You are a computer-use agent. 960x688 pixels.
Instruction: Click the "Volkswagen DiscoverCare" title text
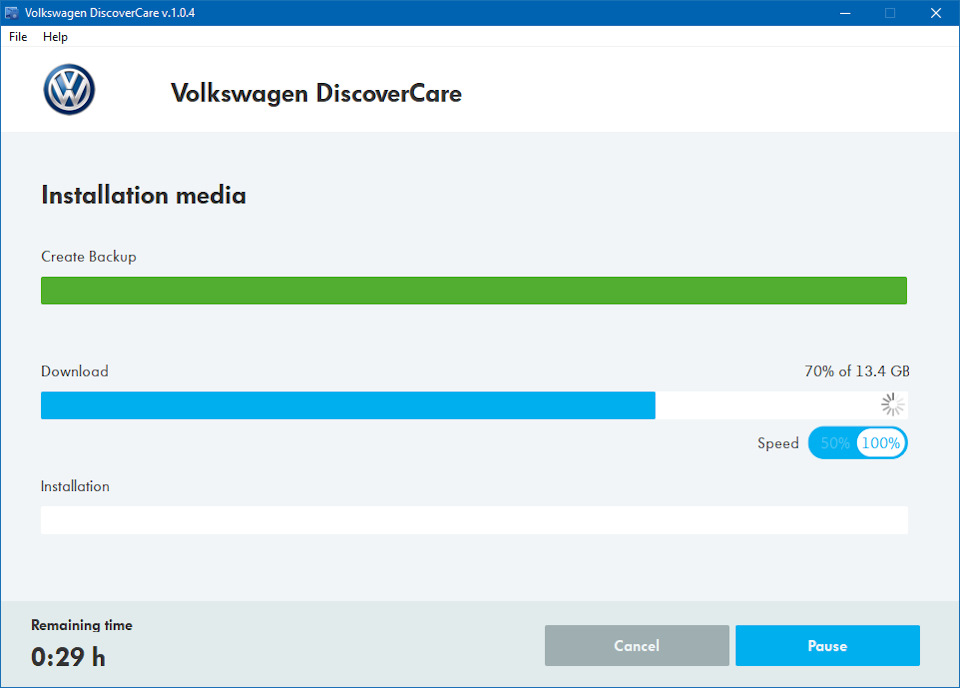(x=316, y=93)
